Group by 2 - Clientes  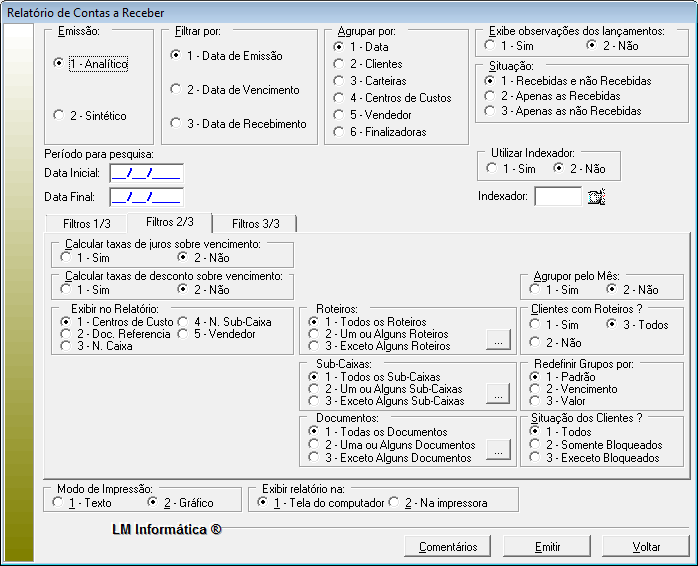click(340, 64)
